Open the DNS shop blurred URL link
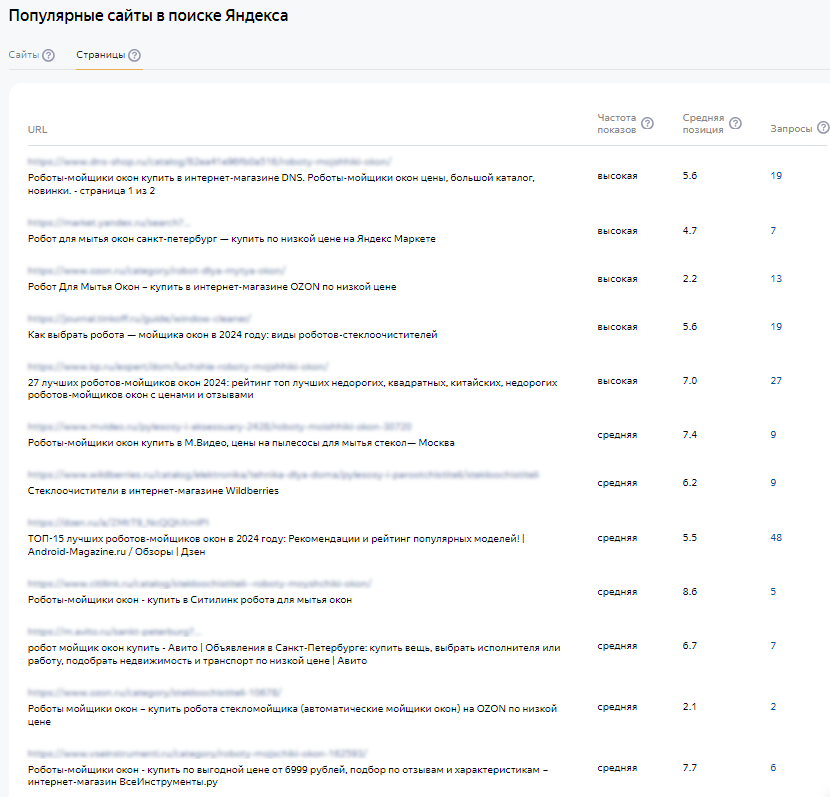This screenshot has height=797, width=830. pos(209,161)
